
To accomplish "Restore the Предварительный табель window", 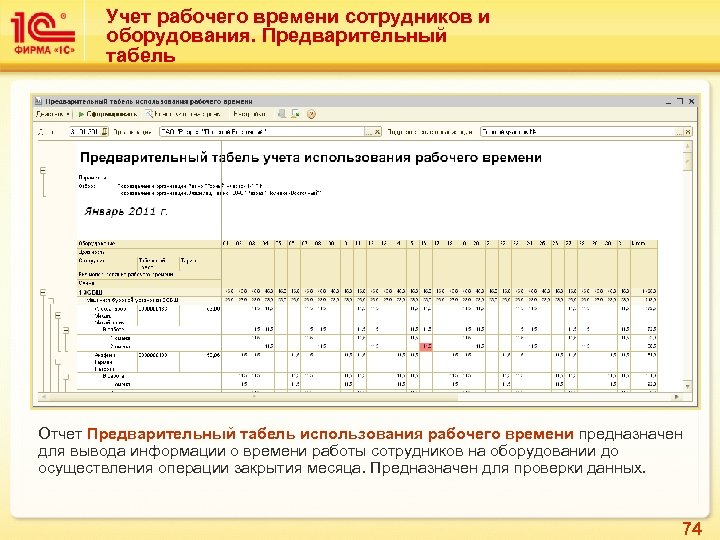I will (x=680, y=101).
